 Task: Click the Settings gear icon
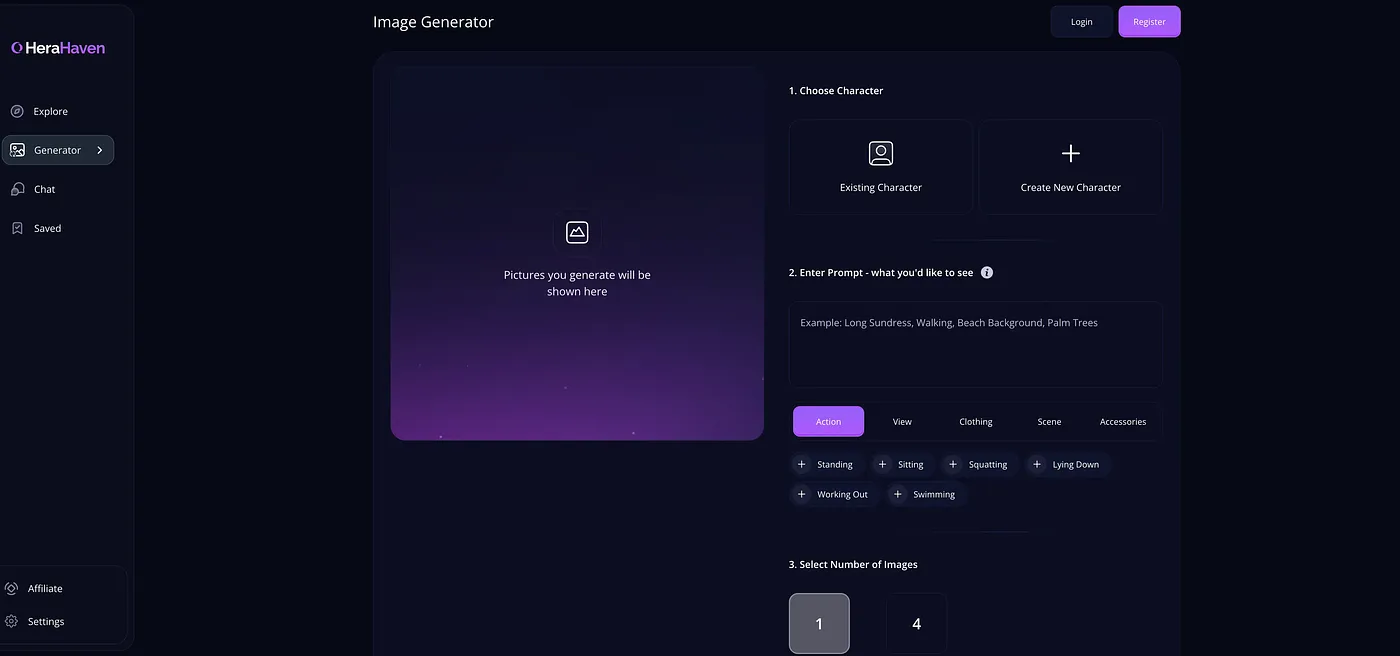tap(12, 621)
